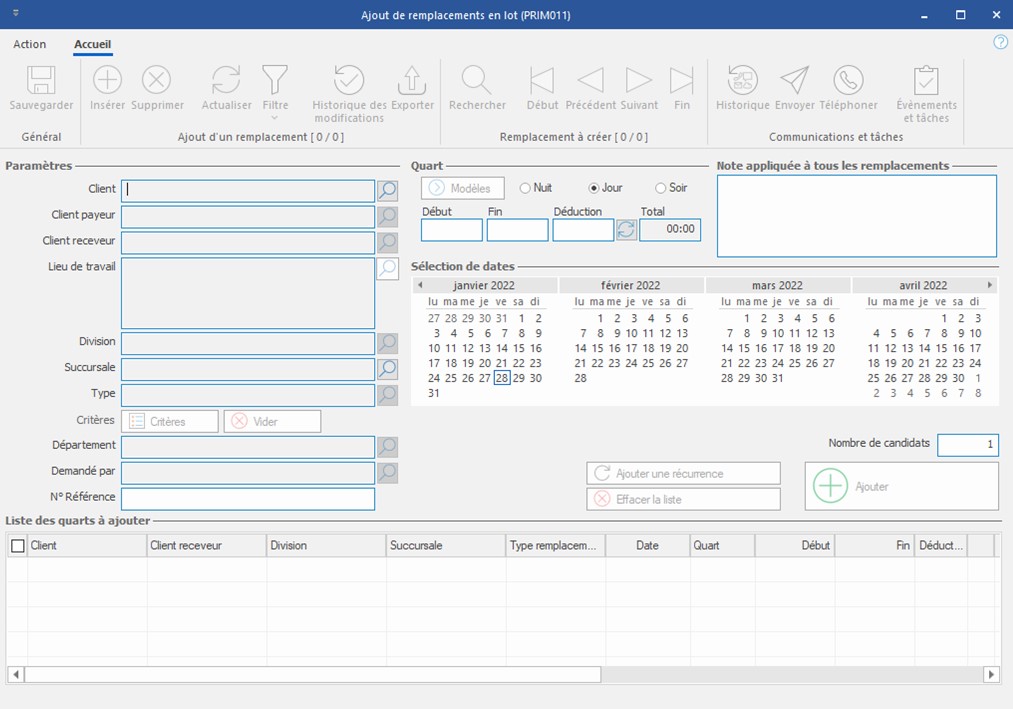Open the Action menu tab
Screen dimensions: 1013x709
click(30, 44)
